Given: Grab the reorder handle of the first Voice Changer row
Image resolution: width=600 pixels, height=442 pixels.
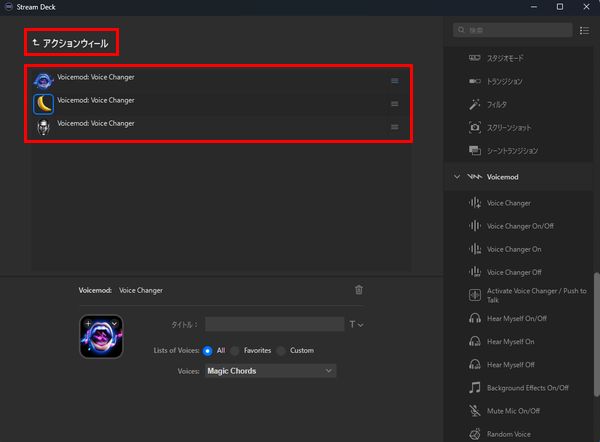Looking at the screenshot, I should [395, 81].
